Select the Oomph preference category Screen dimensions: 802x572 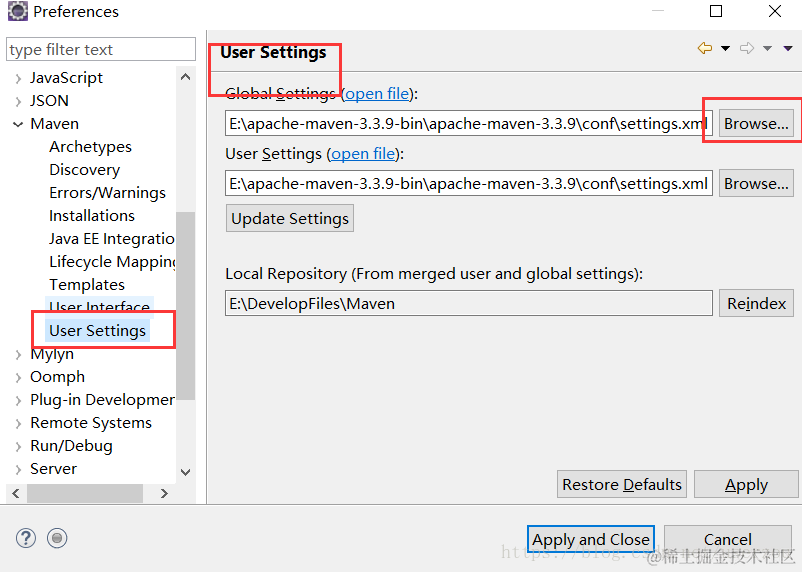point(57,377)
